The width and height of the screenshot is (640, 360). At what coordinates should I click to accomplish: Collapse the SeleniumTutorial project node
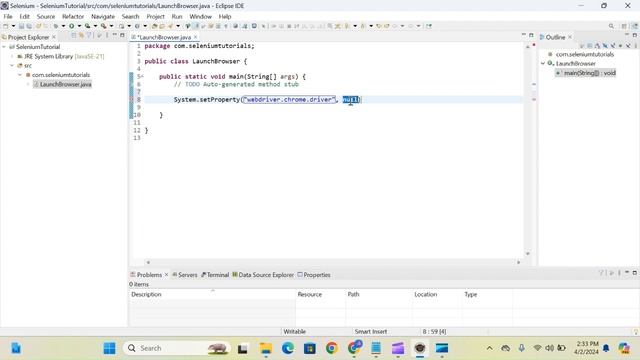click(x=4, y=47)
